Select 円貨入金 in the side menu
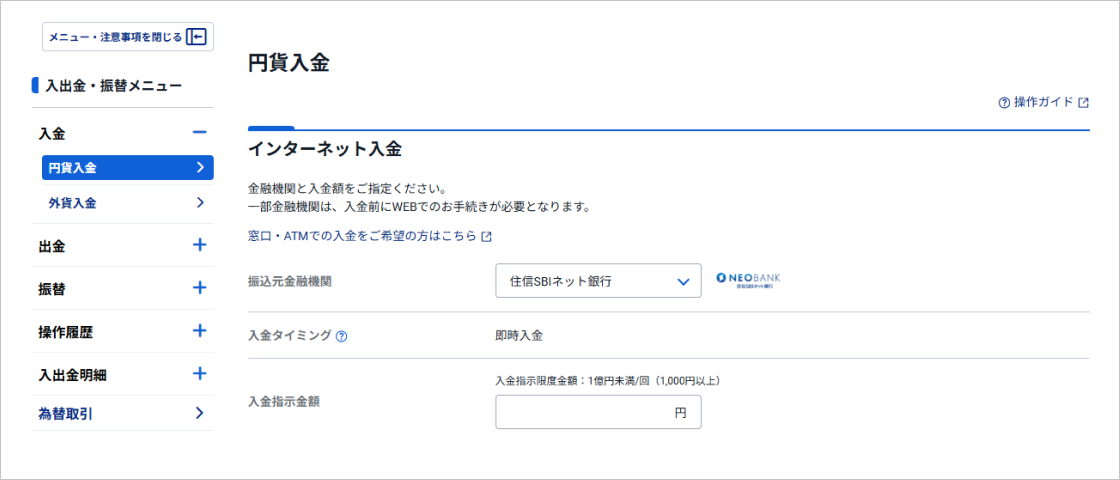 [127, 168]
